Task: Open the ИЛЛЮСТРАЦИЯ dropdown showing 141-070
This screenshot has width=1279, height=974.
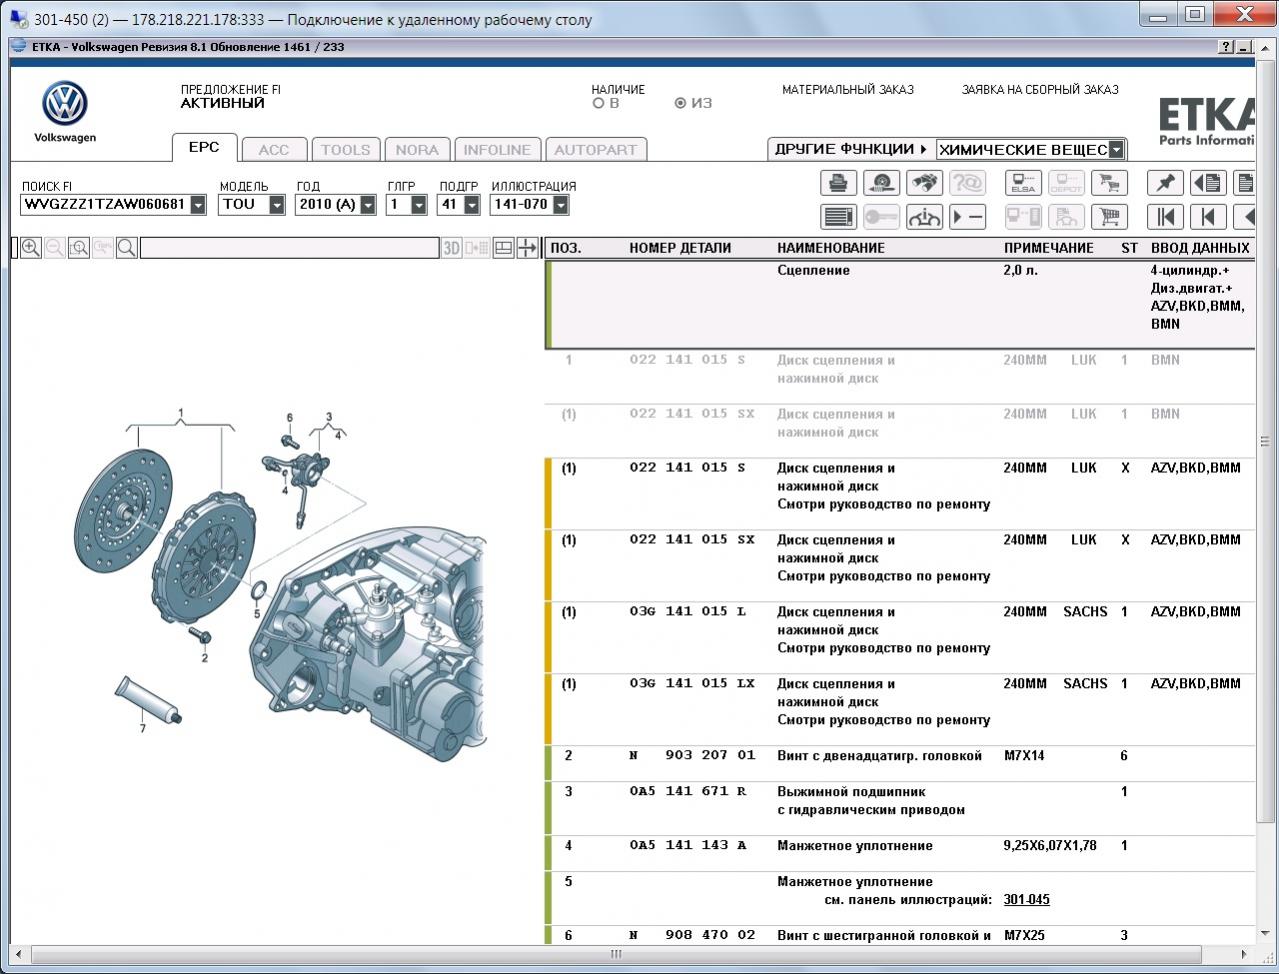Action: click(561, 205)
